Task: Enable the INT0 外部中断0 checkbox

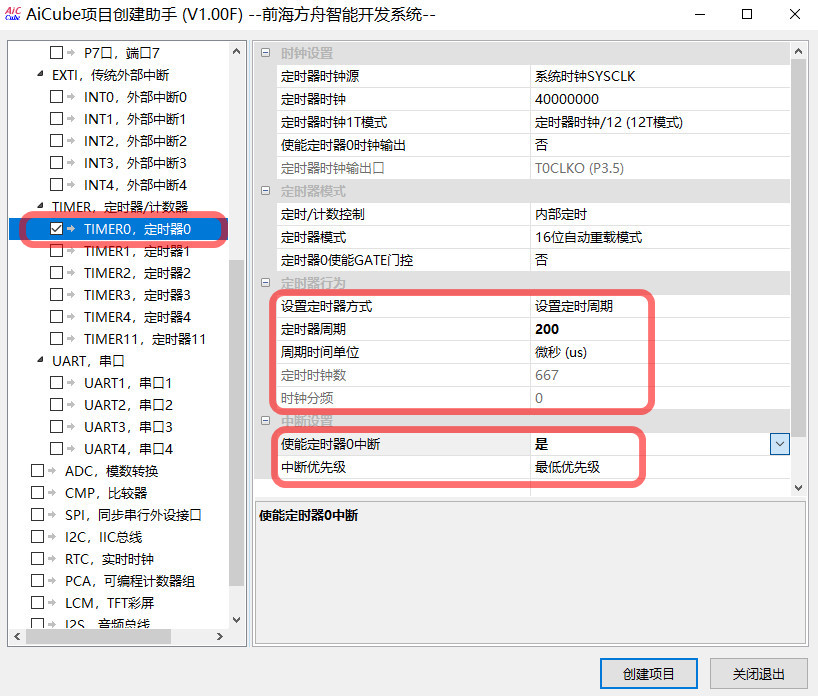Action: click(x=56, y=97)
